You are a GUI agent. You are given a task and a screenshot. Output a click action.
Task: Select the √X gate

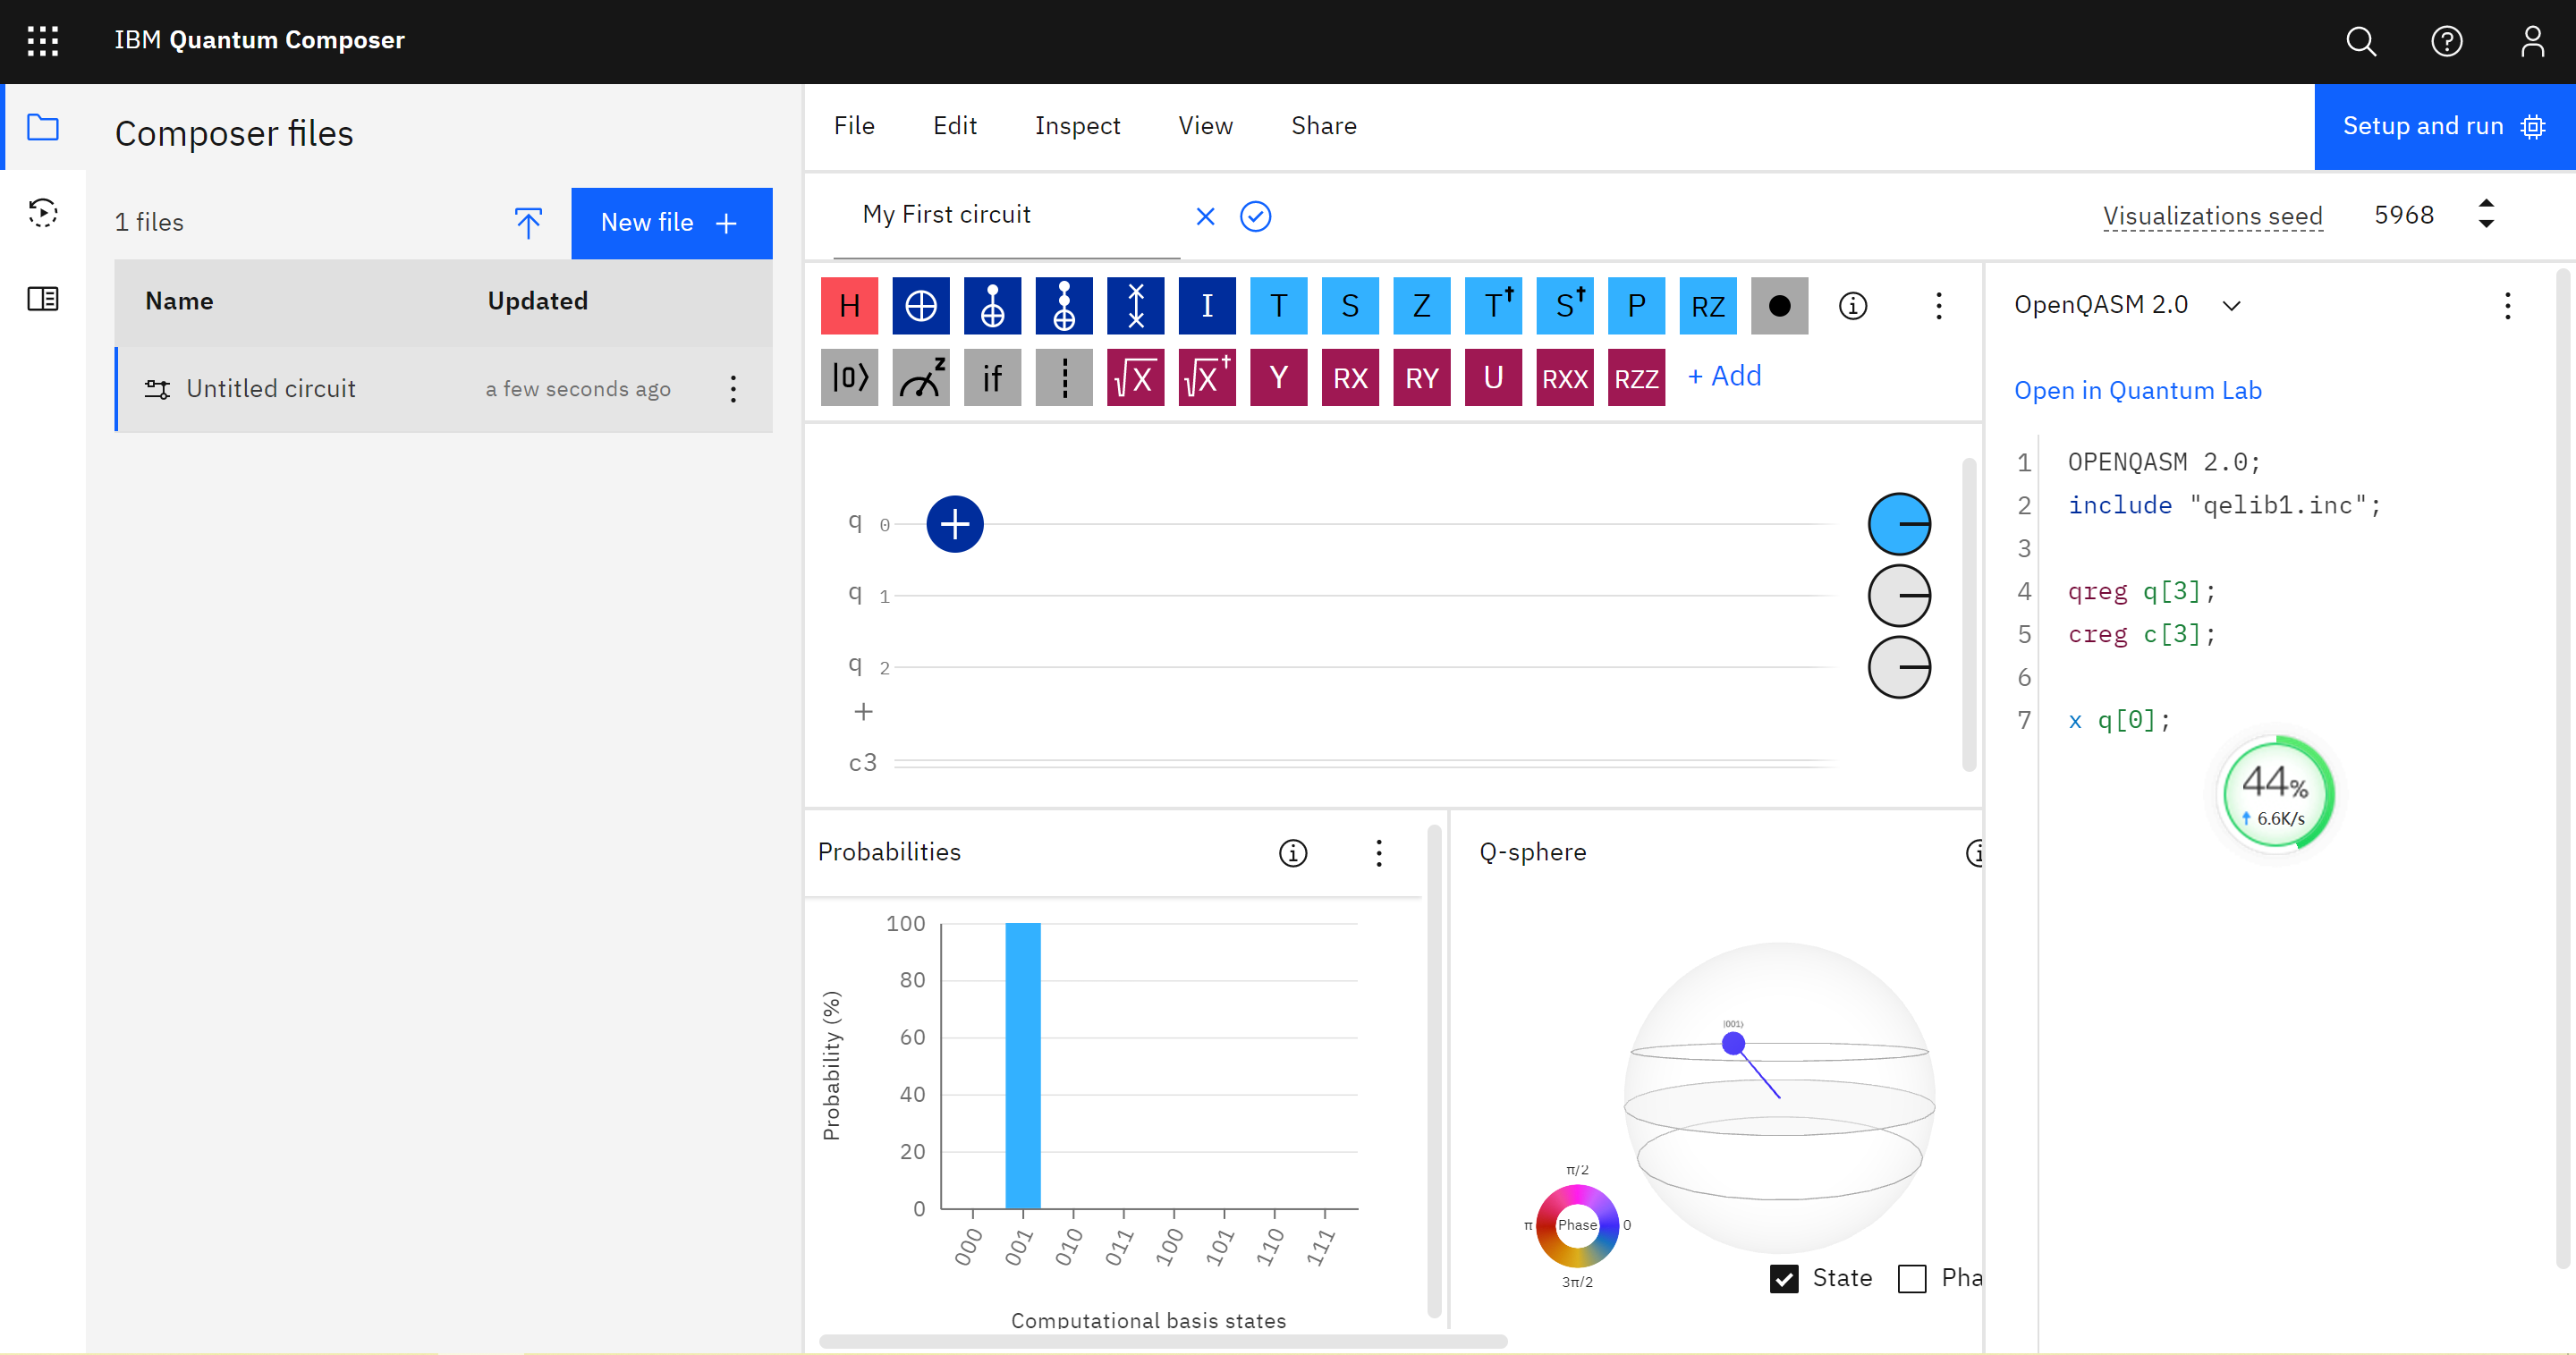1135,377
